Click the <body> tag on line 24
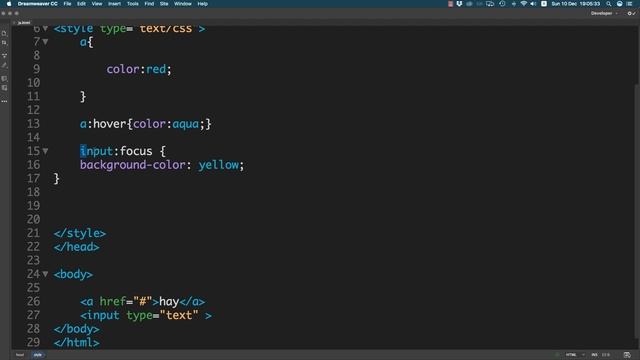 coord(73,274)
